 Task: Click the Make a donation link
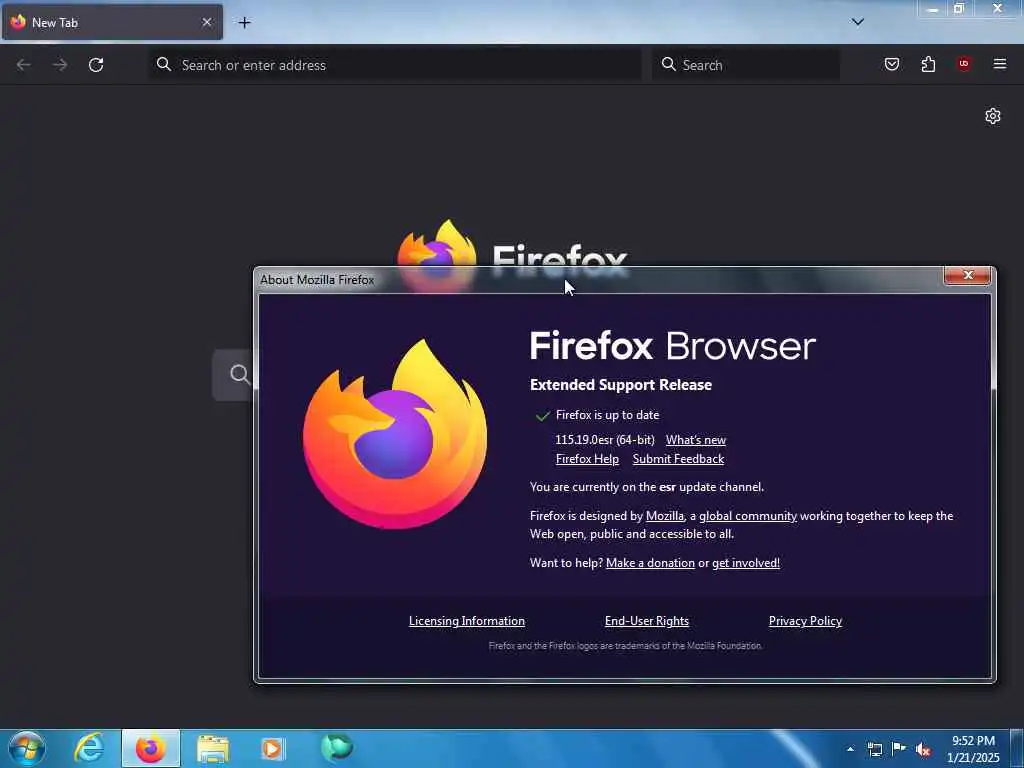[650, 563]
